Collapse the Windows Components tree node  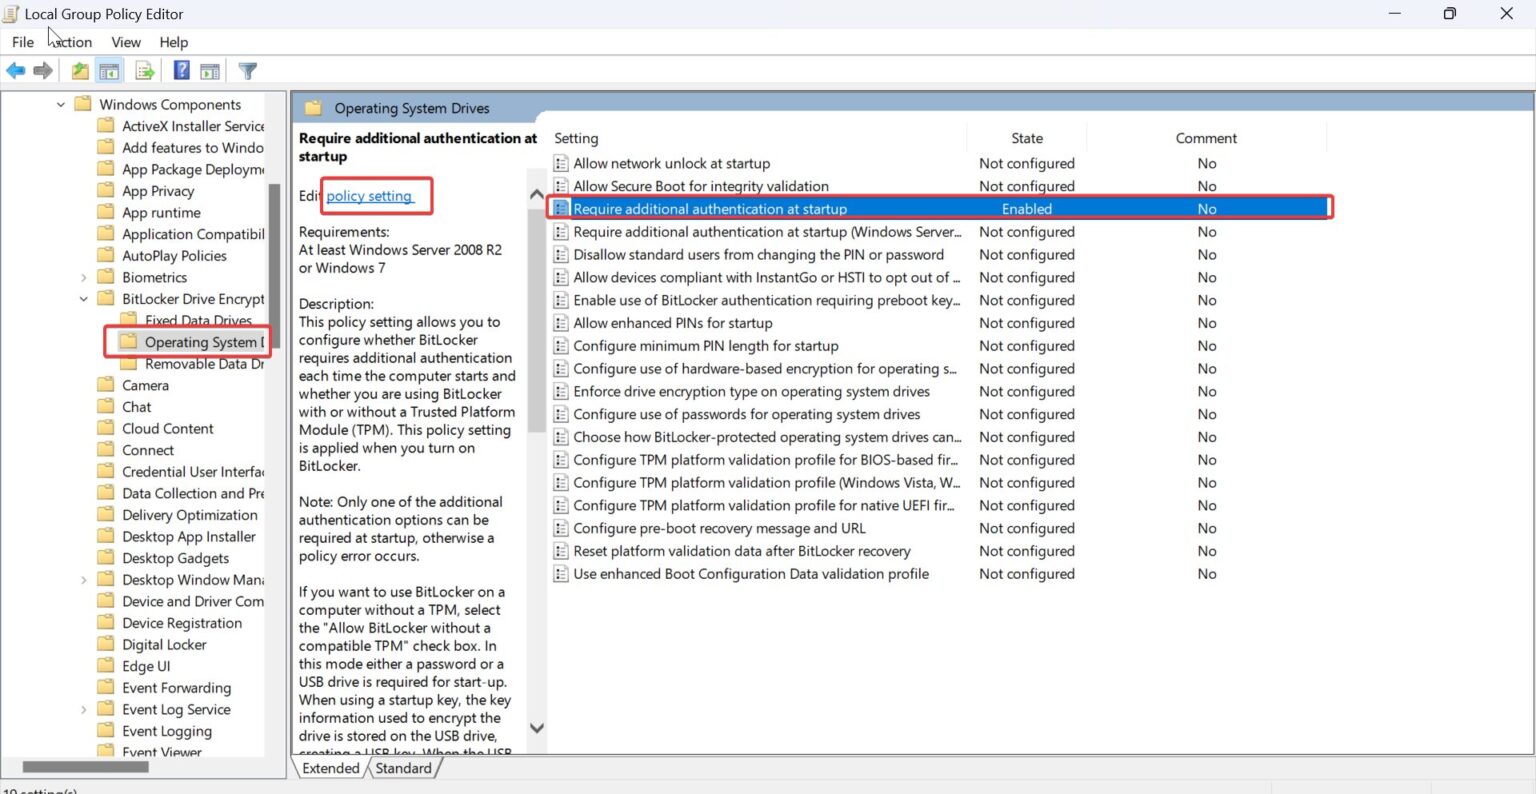[x=60, y=103]
